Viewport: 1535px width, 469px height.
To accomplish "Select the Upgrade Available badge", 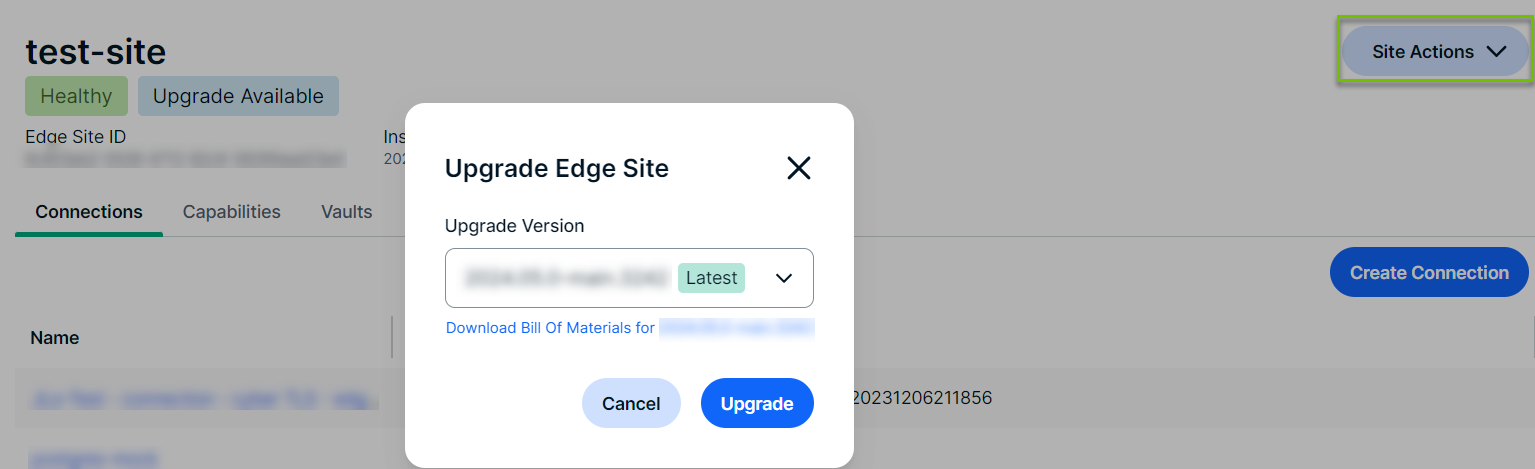I will (x=238, y=96).
